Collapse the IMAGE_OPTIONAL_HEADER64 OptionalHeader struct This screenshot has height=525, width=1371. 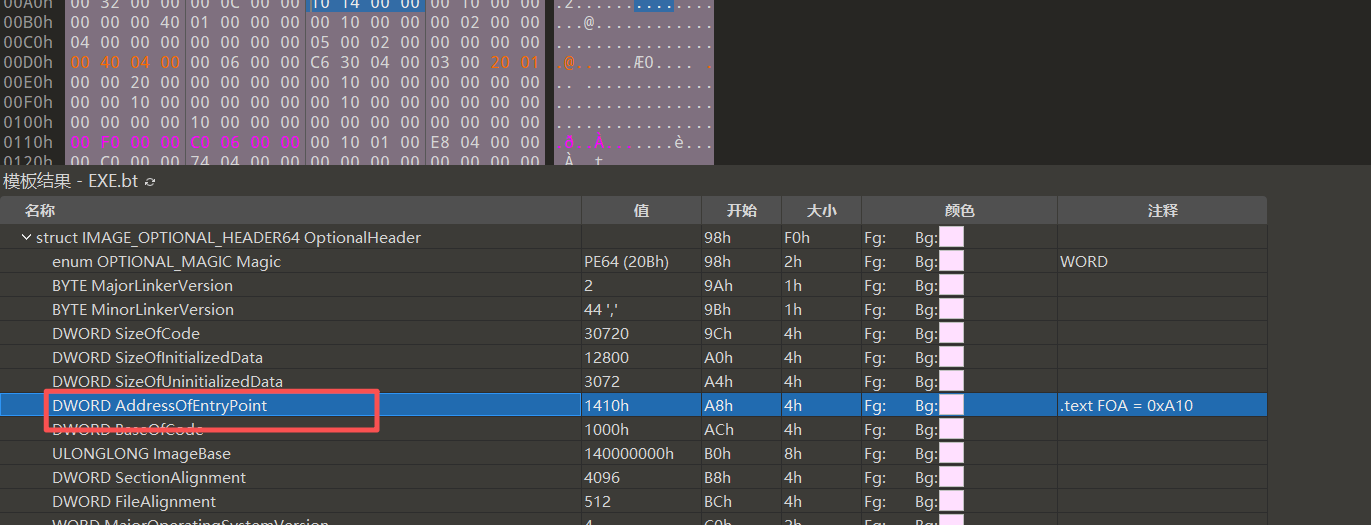point(26,238)
